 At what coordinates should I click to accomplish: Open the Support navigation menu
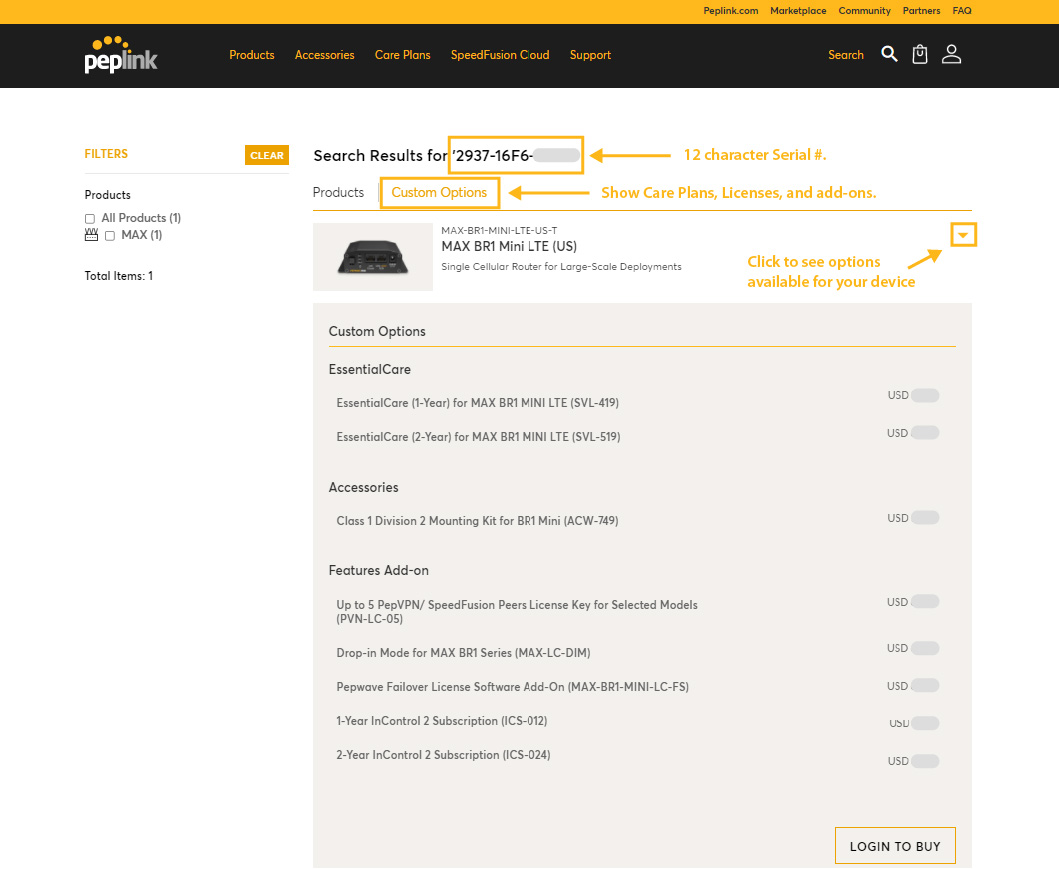590,55
